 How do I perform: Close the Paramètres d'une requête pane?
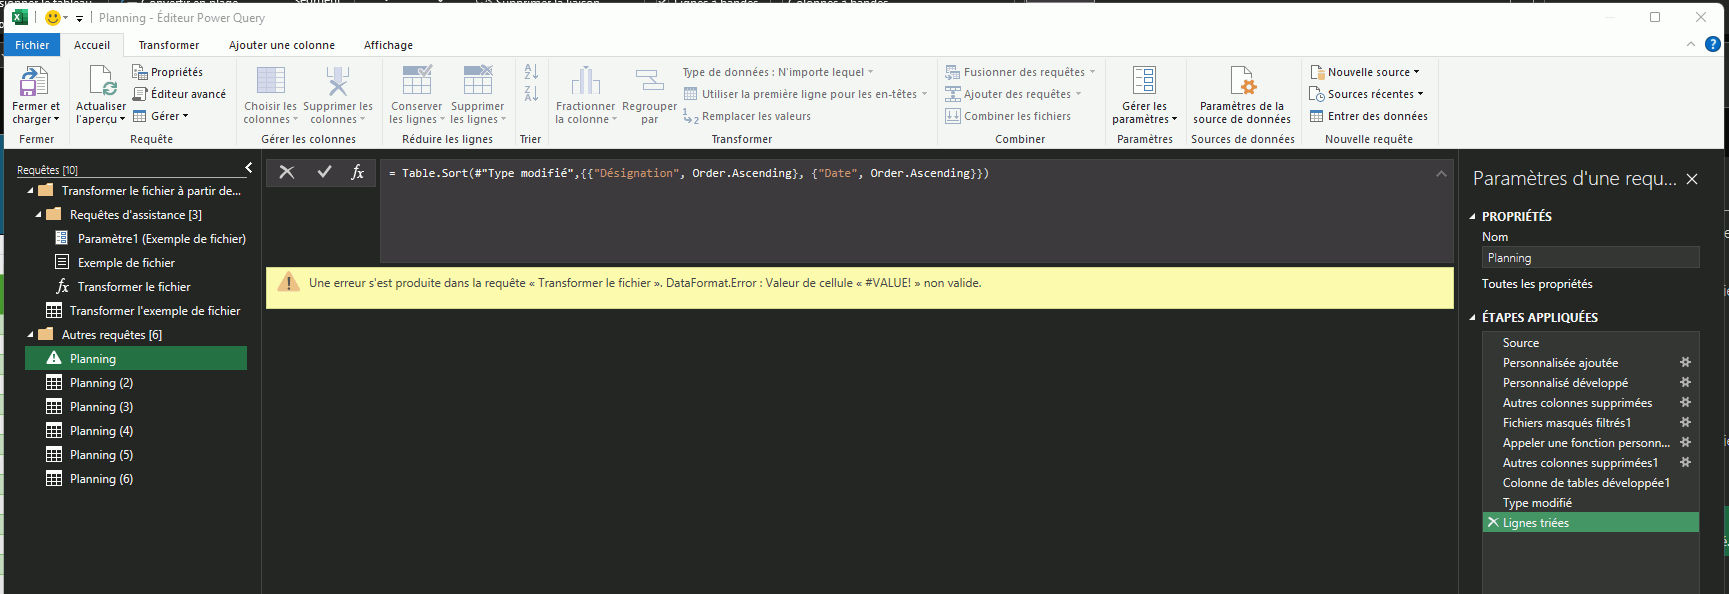pyautogui.click(x=1692, y=179)
